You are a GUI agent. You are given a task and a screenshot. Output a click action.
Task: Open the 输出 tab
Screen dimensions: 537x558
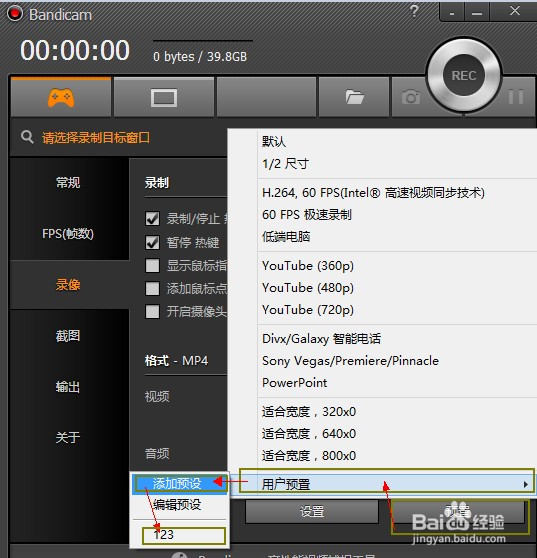(68, 386)
